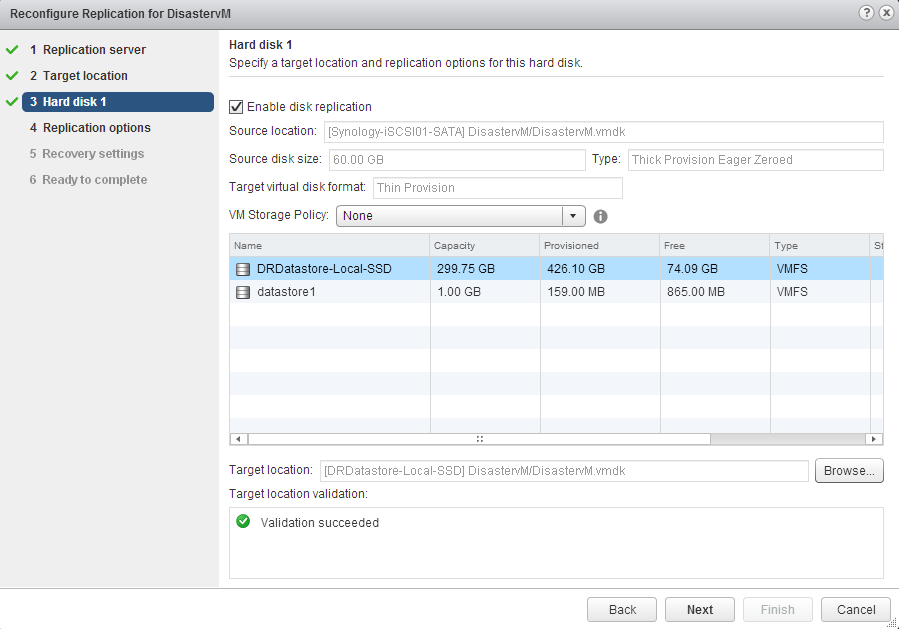This screenshot has width=899, height=629.
Task: Click the storage policy dropdown arrow
Action: tap(574, 216)
